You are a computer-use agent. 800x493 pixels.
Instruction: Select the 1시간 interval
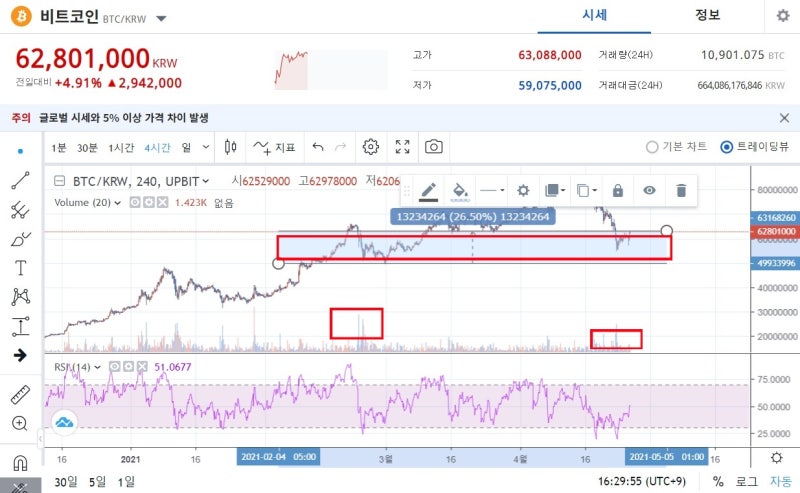[x=121, y=147]
